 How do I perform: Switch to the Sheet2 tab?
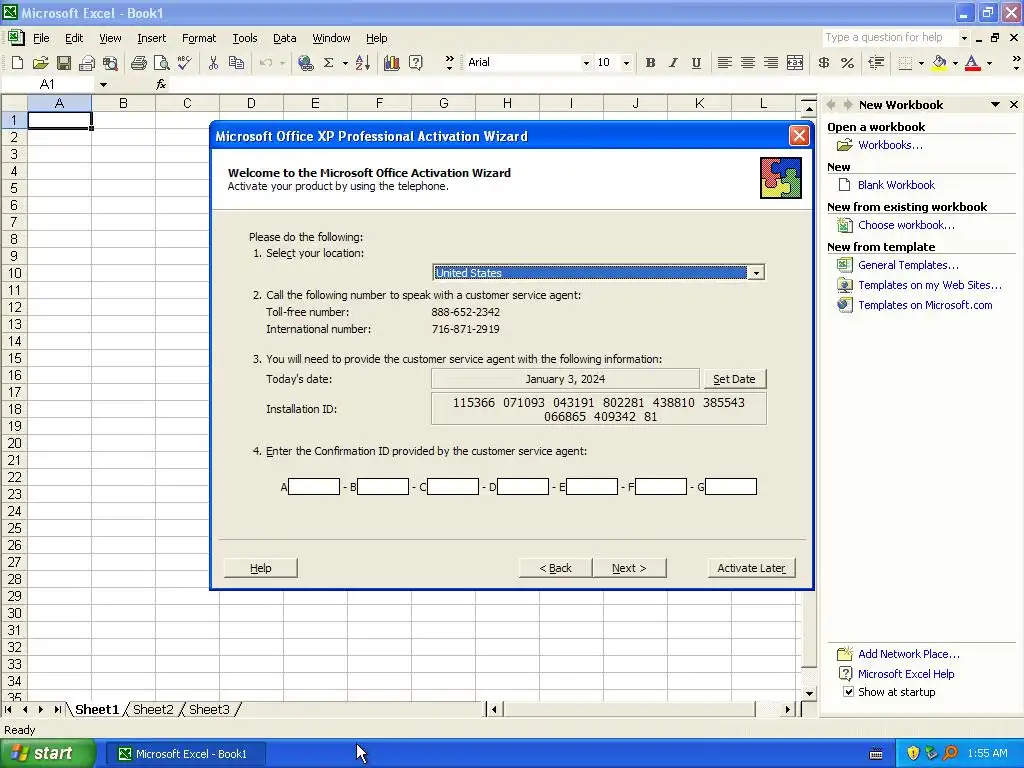153,709
